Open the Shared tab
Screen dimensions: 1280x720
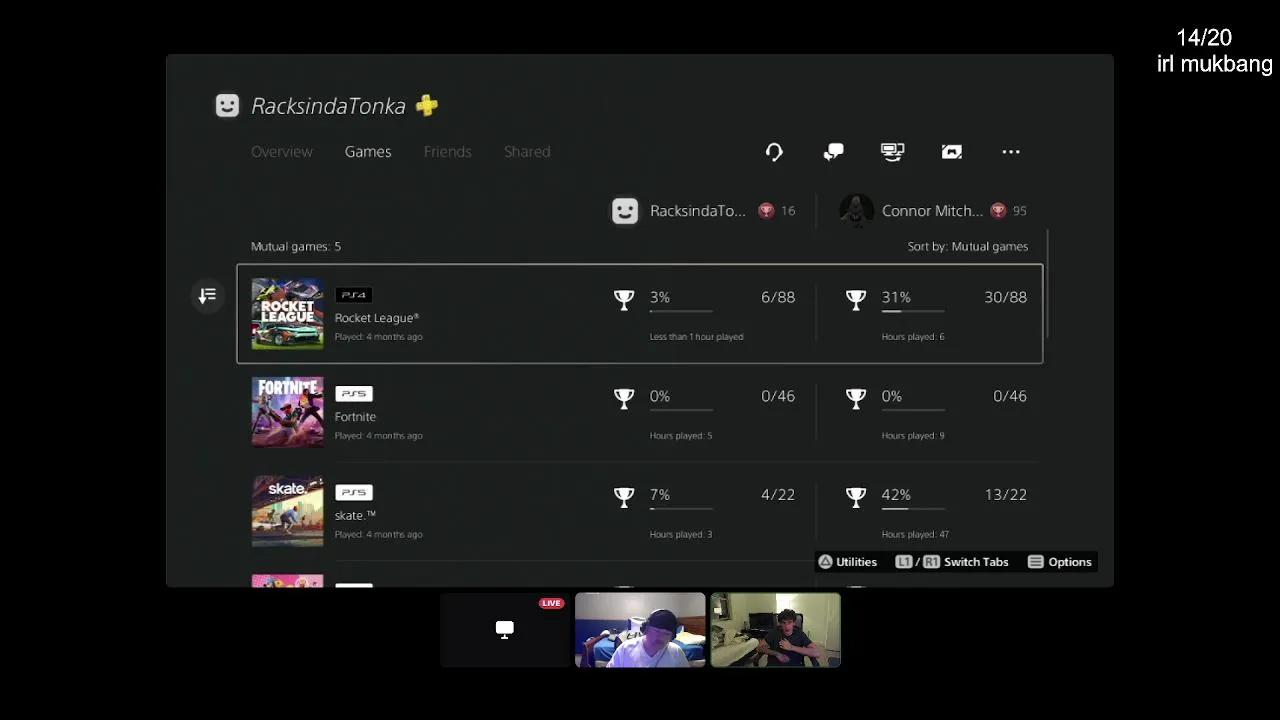point(527,152)
